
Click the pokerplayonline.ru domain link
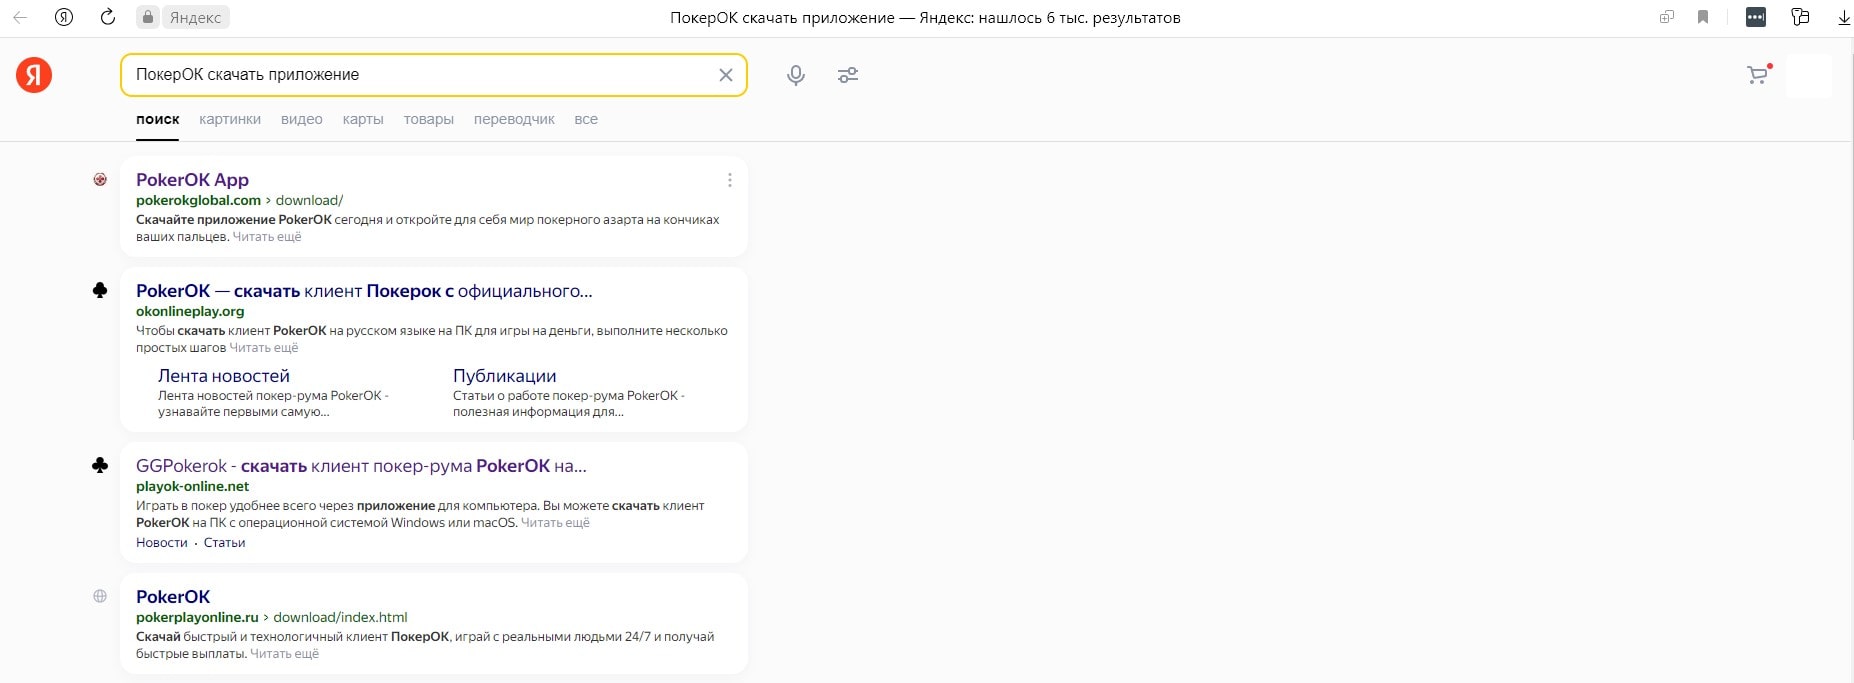click(x=197, y=617)
